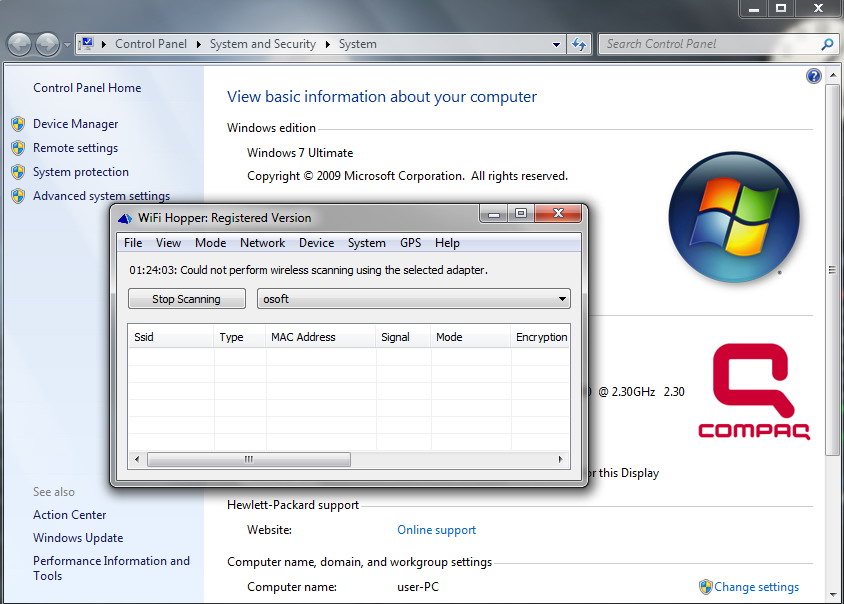The image size is (844, 604).
Task: Open Advanced system settings link
Action: pyautogui.click(x=101, y=196)
